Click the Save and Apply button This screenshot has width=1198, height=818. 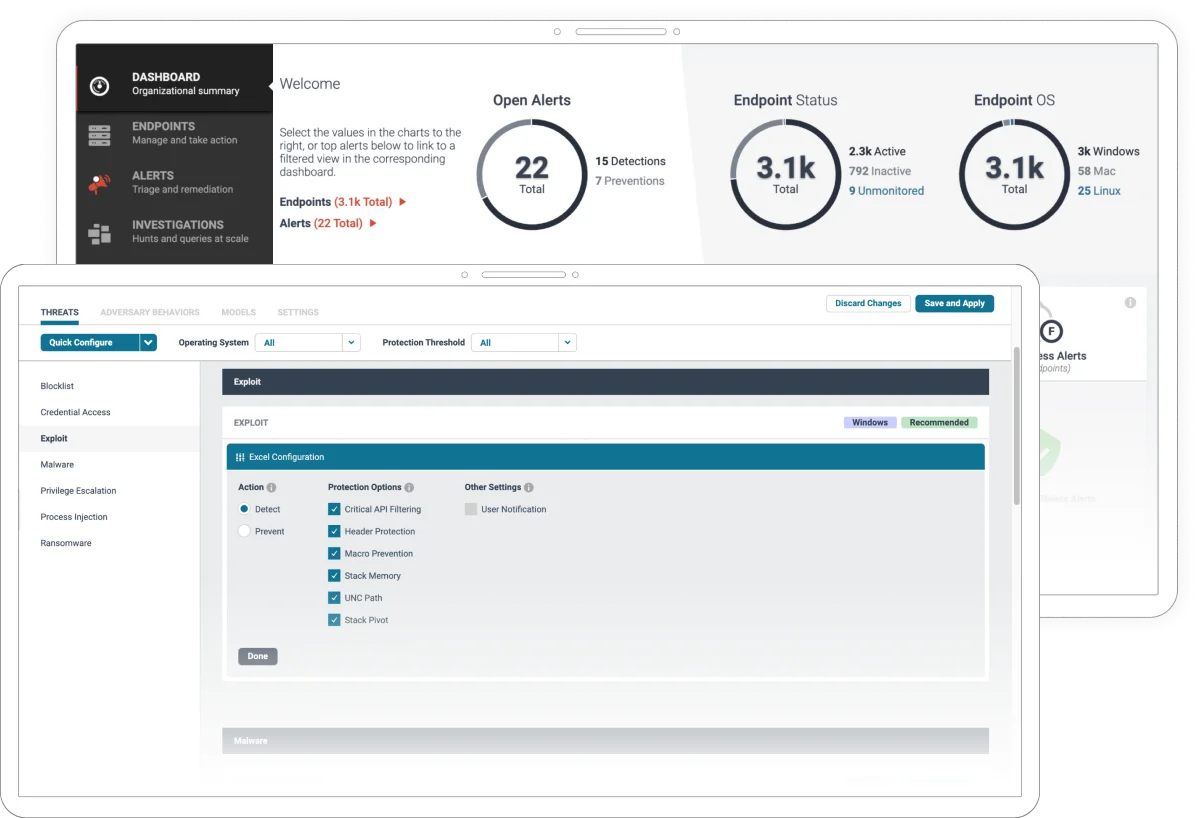point(954,303)
